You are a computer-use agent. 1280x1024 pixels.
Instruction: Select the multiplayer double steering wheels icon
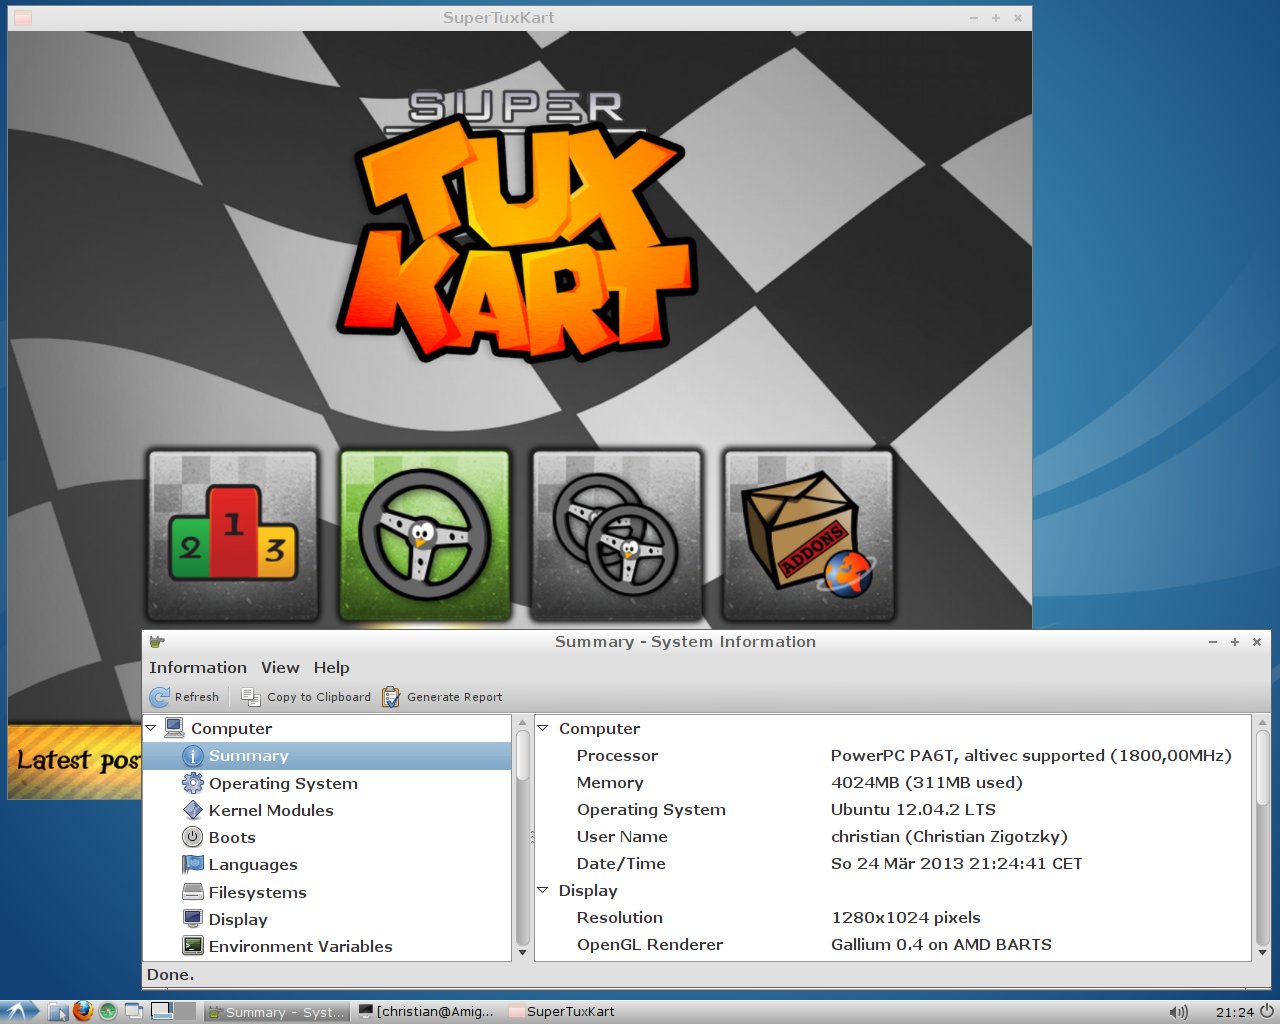pyautogui.click(x=617, y=534)
